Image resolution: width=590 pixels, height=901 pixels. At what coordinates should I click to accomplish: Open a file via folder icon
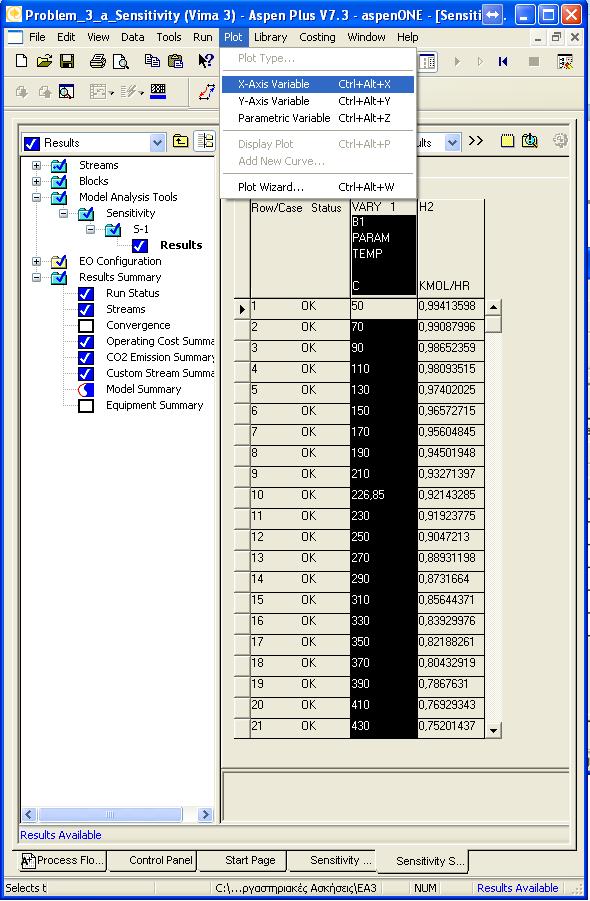44,61
